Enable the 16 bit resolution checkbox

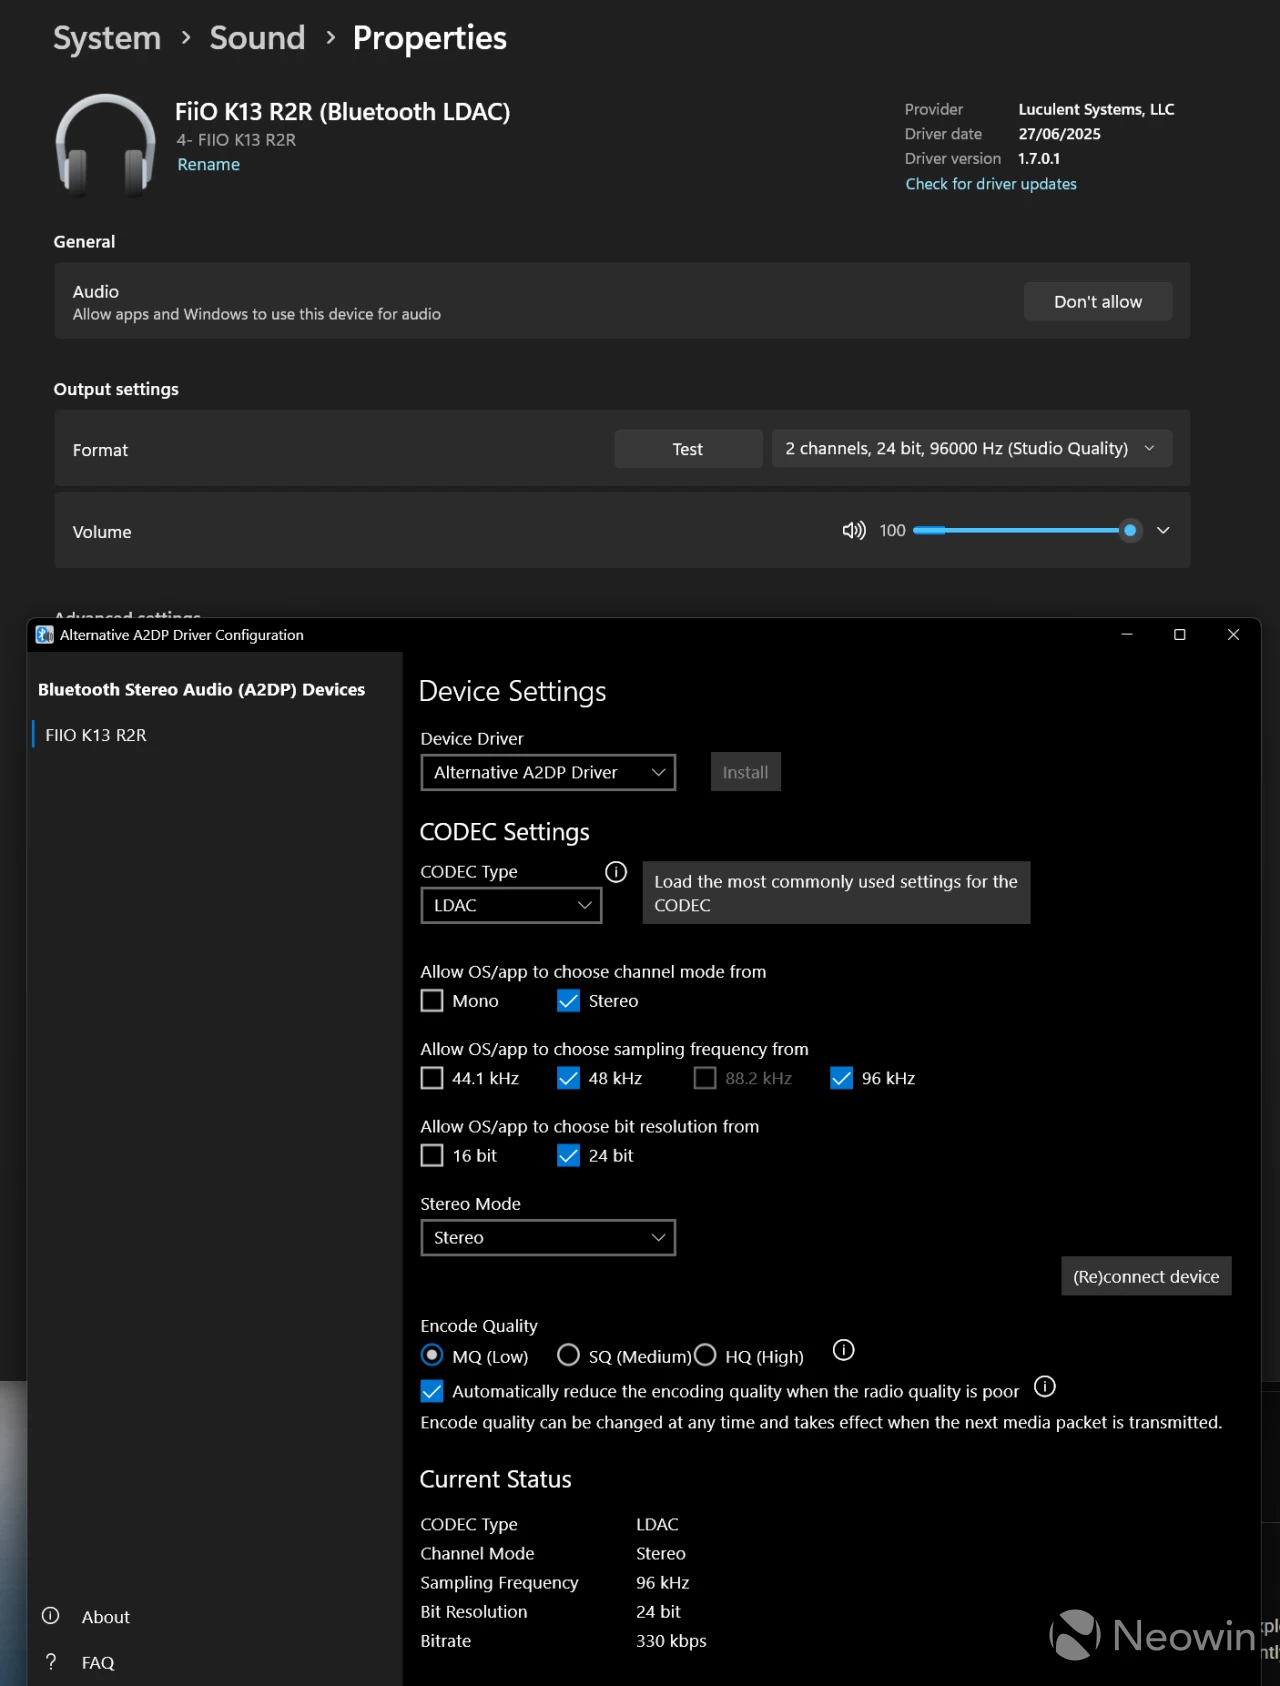pos(432,1156)
